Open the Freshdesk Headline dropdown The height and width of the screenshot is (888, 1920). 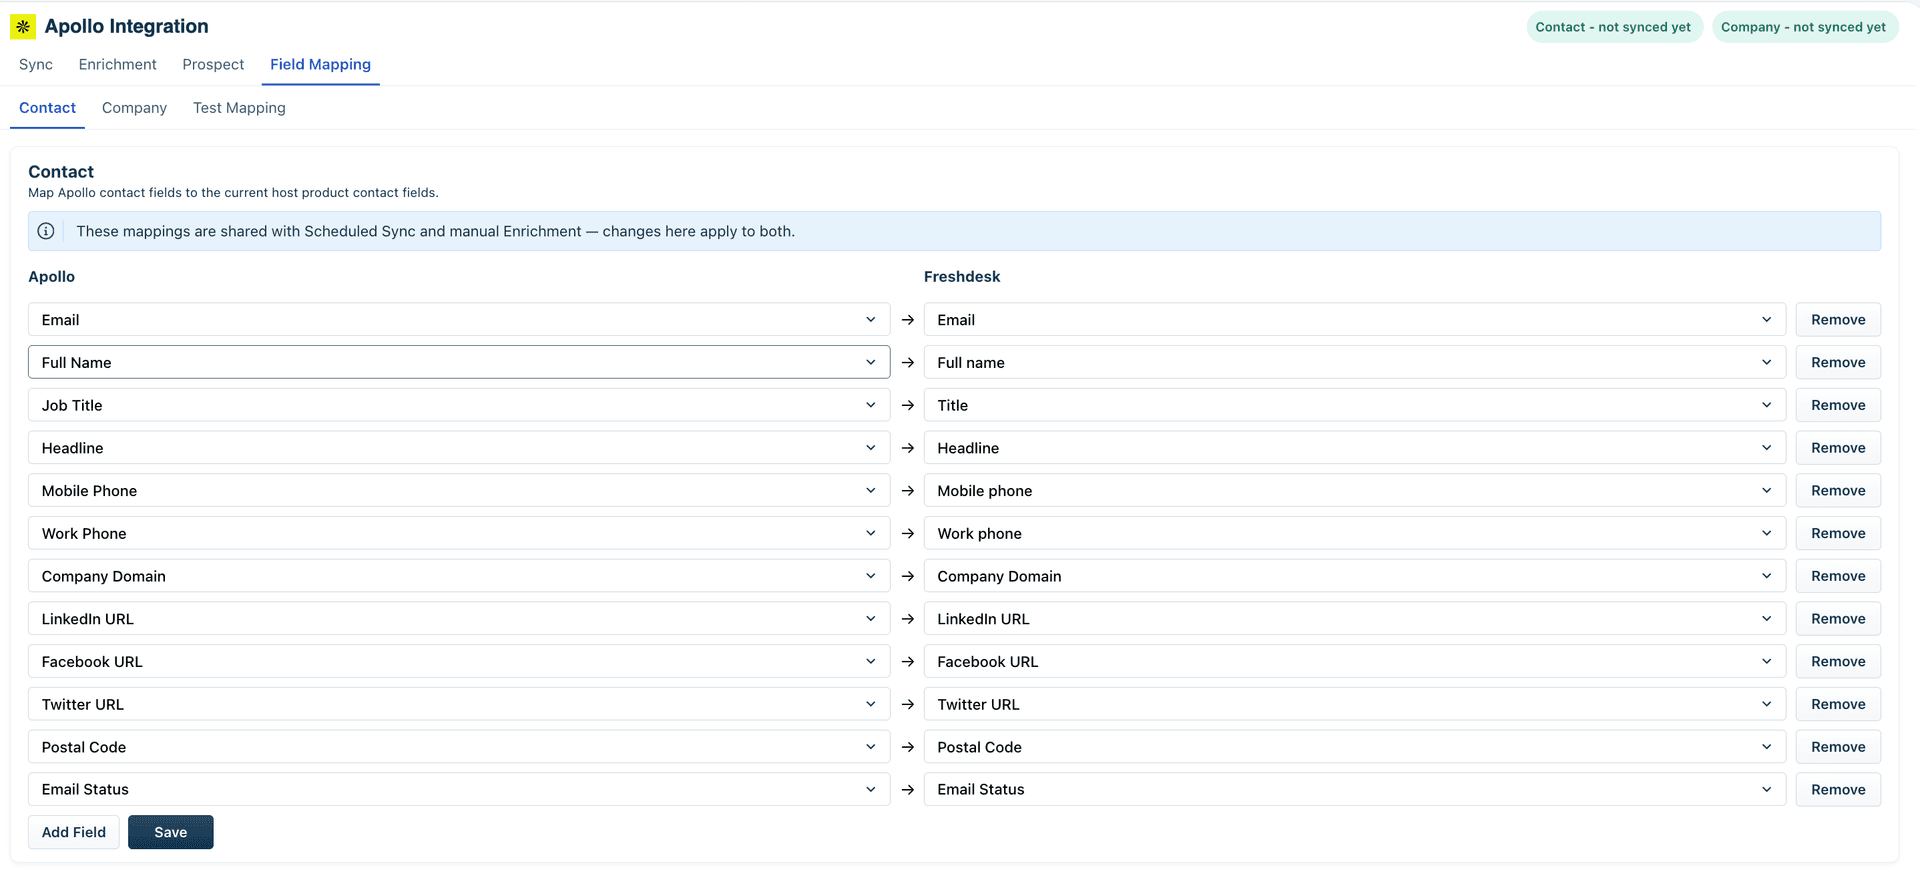(x=1355, y=448)
